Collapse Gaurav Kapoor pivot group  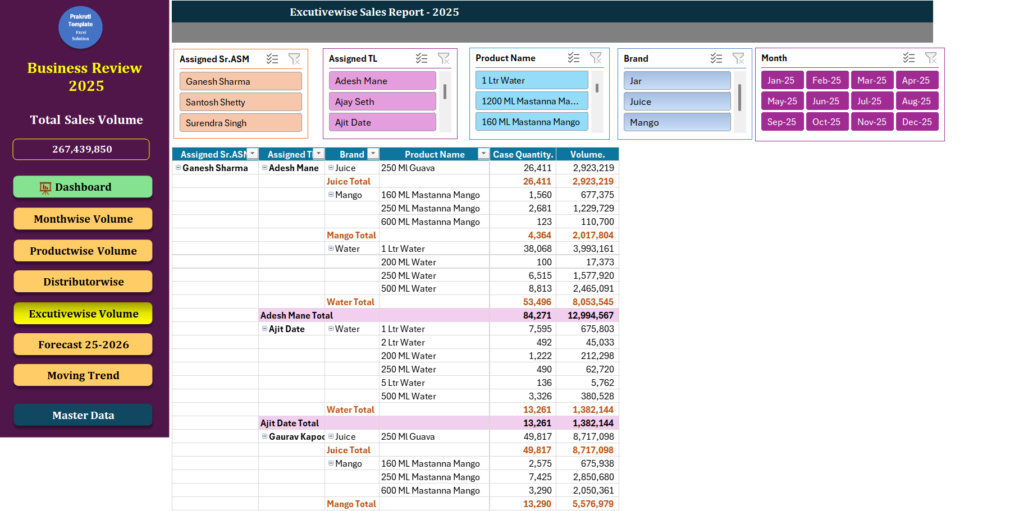point(264,436)
